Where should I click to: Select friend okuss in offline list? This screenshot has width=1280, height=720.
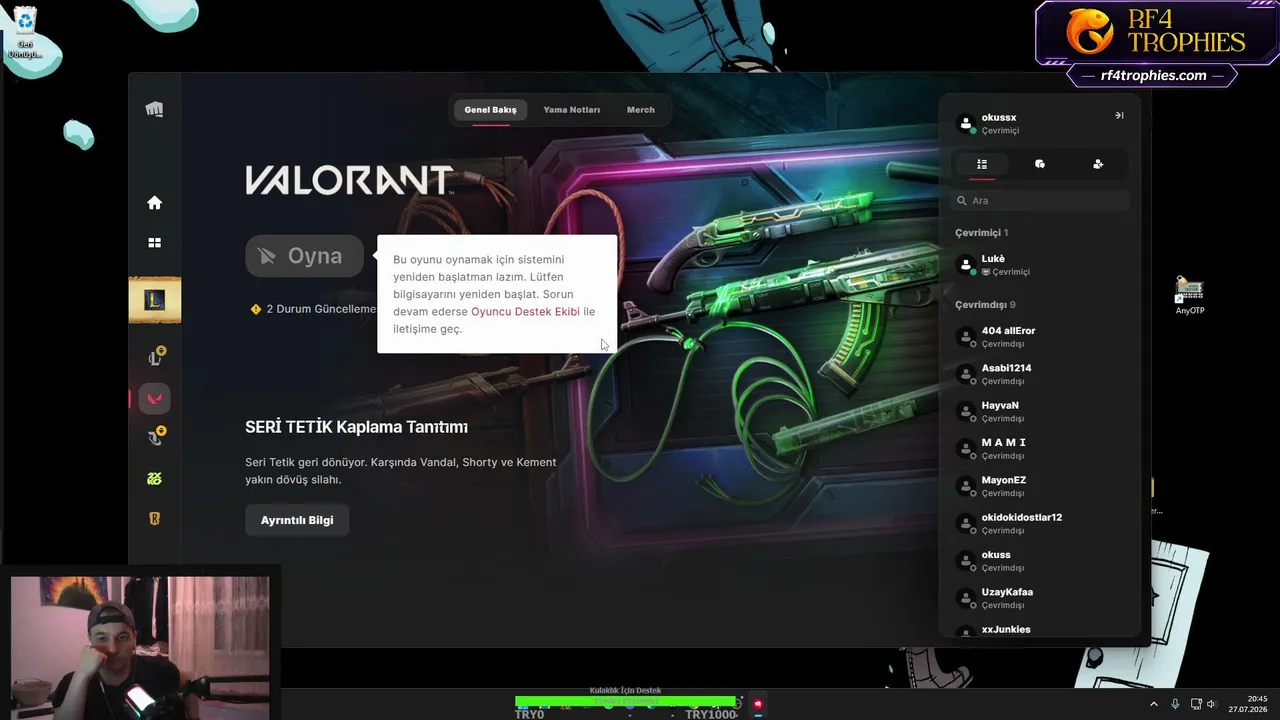(x=1040, y=561)
